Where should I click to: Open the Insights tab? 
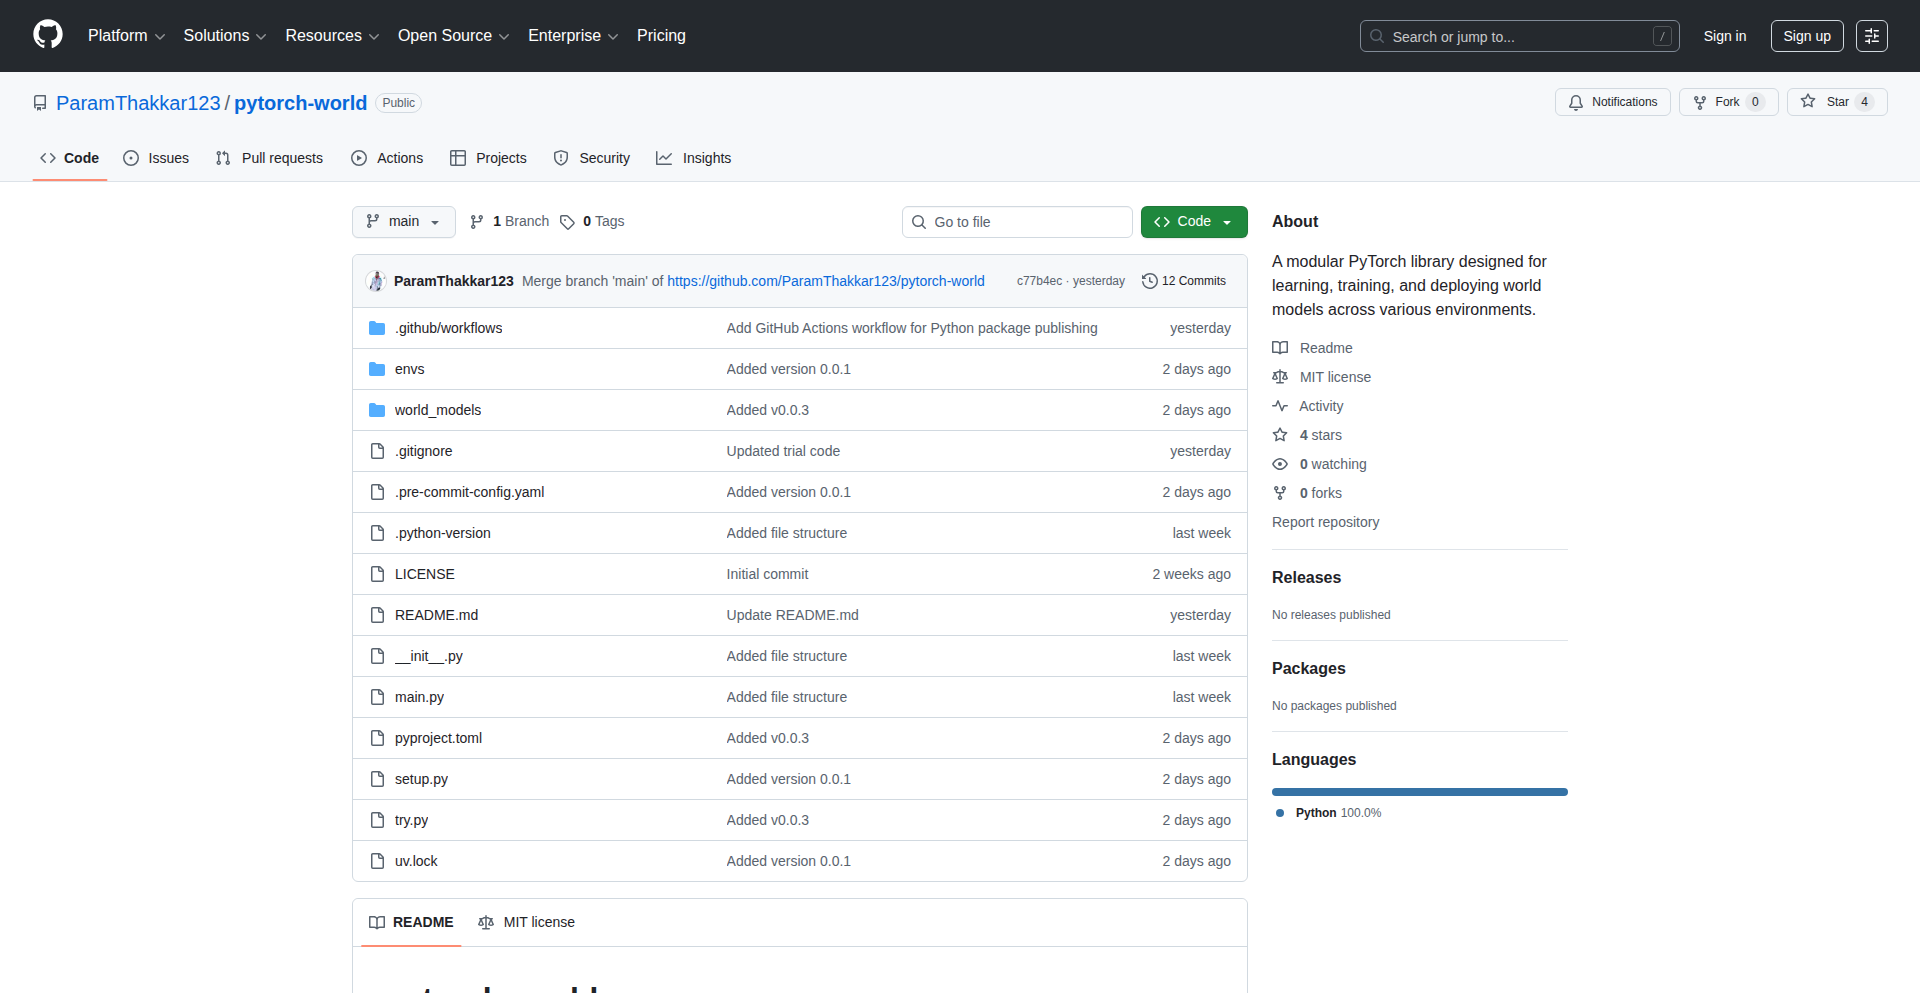pos(693,158)
